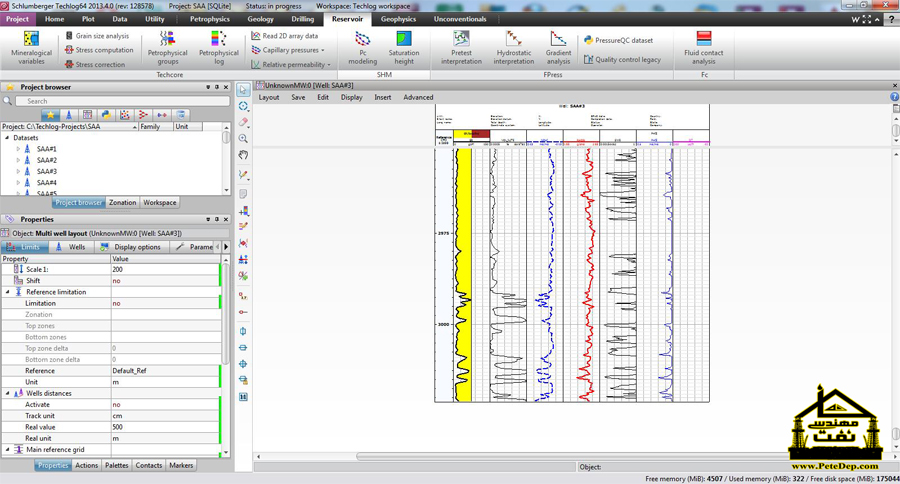
Task: Select the pencil drawing tool
Action: tap(243, 174)
